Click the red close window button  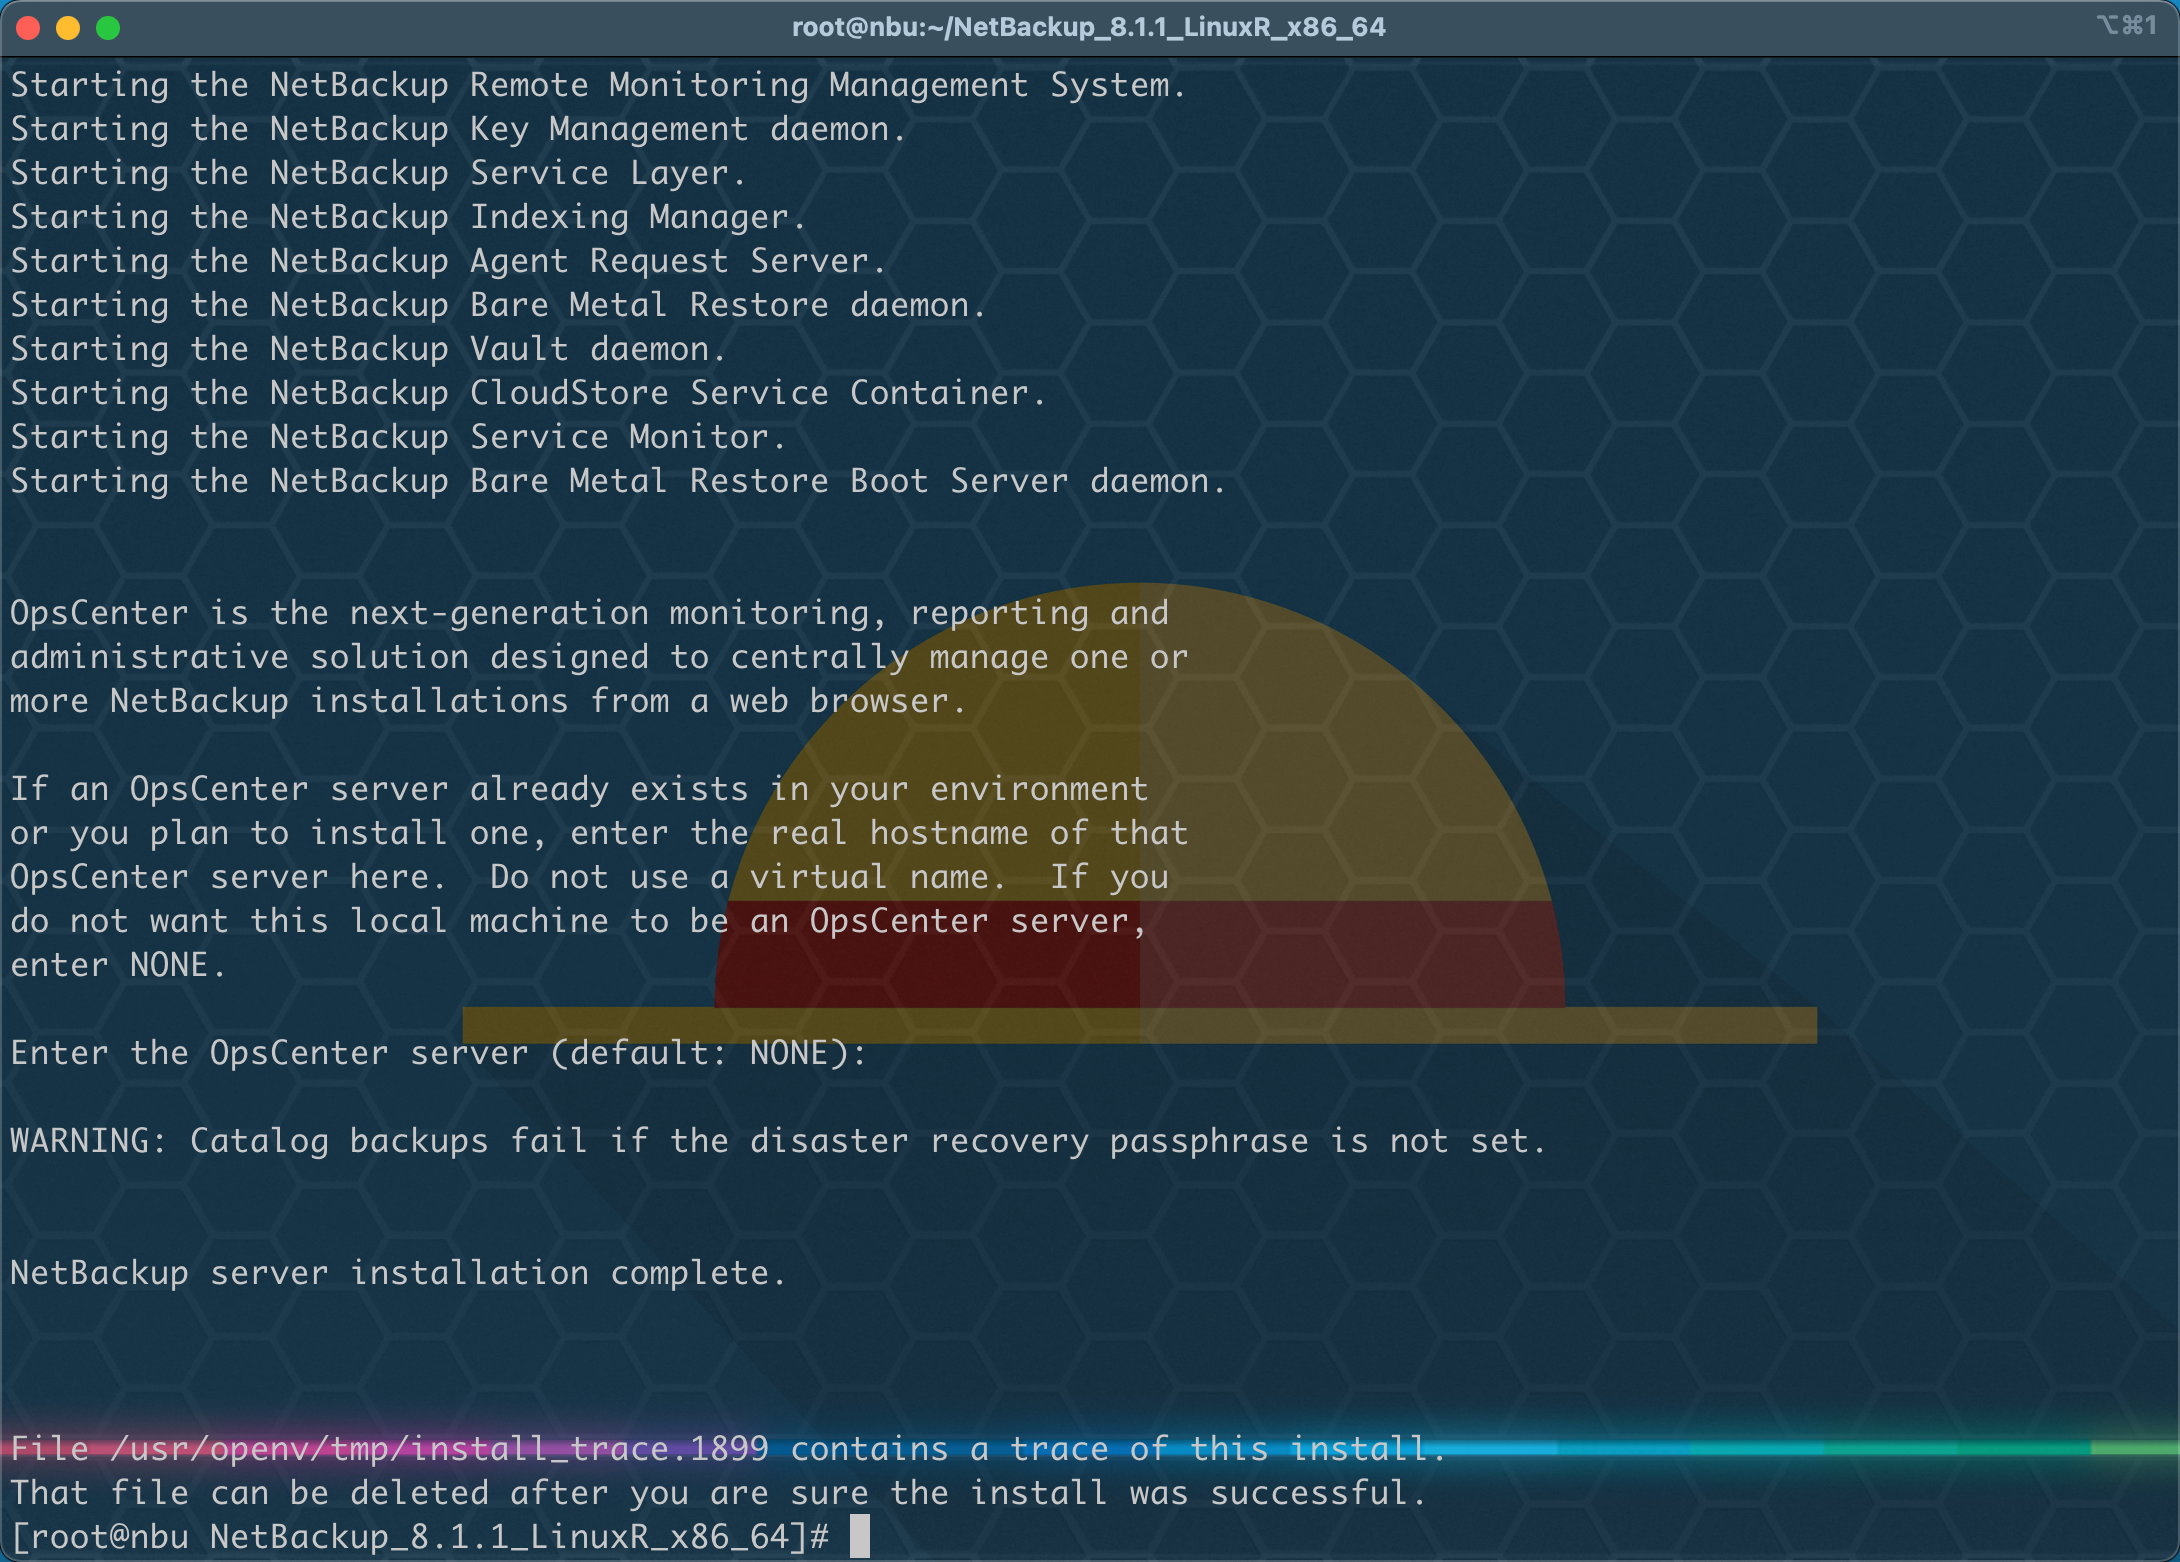(28, 28)
